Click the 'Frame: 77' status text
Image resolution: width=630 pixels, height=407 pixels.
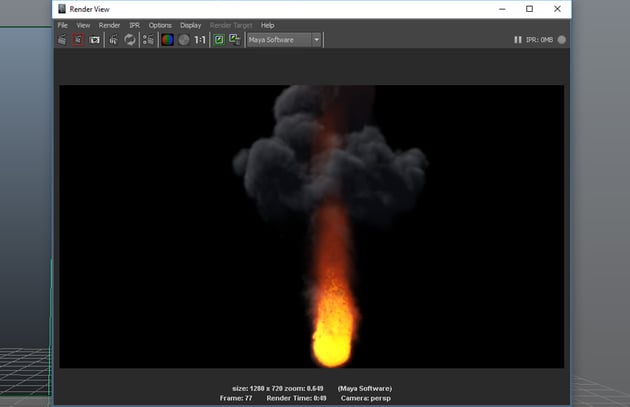[x=236, y=398]
